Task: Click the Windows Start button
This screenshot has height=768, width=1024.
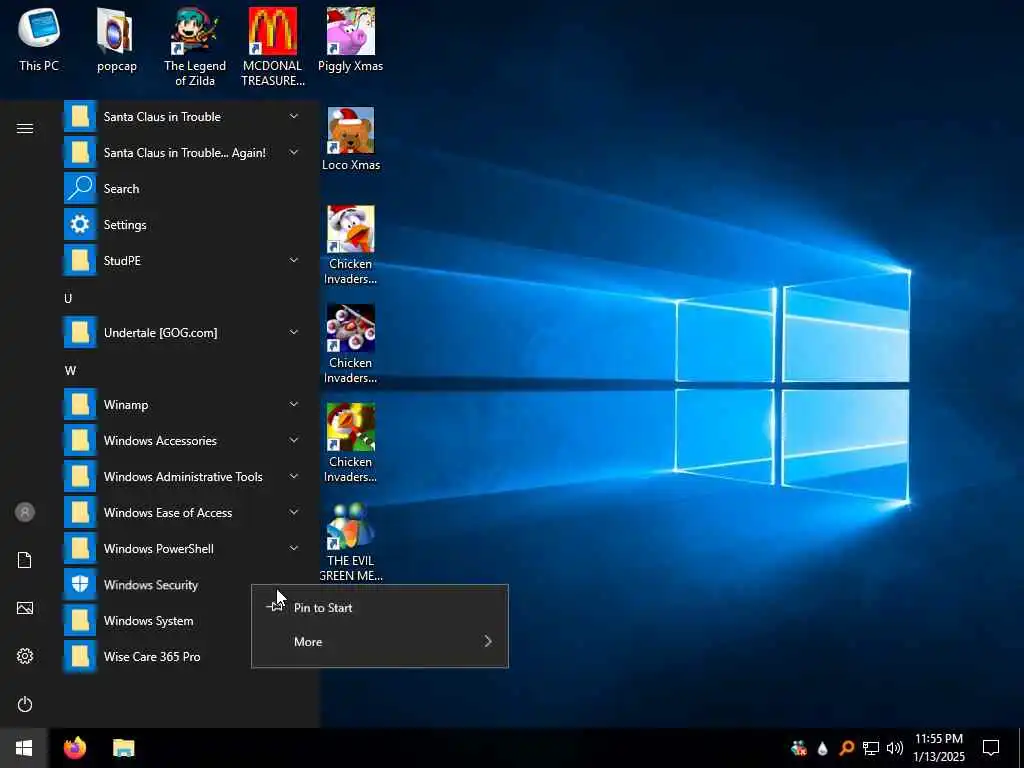Action: click(x=24, y=748)
